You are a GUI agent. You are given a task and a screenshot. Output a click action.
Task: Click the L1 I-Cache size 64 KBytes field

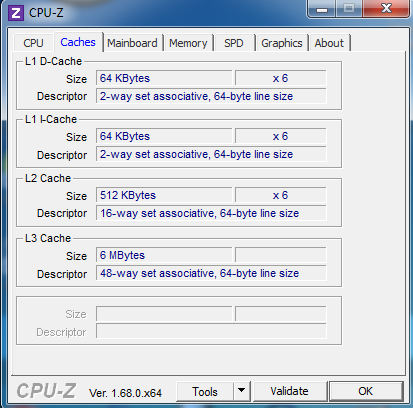pyautogui.click(x=164, y=136)
